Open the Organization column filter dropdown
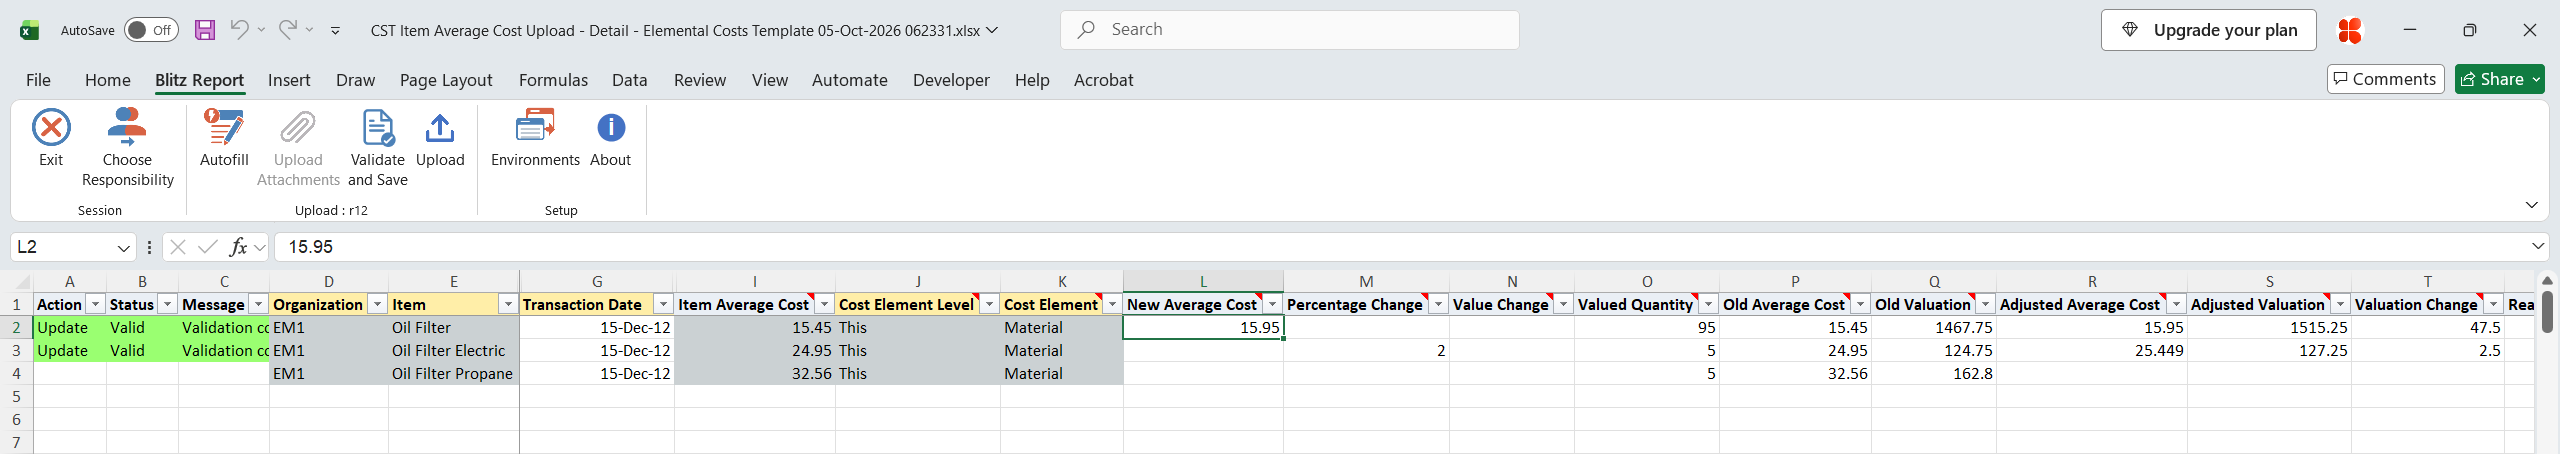 click(x=377, y=304)
